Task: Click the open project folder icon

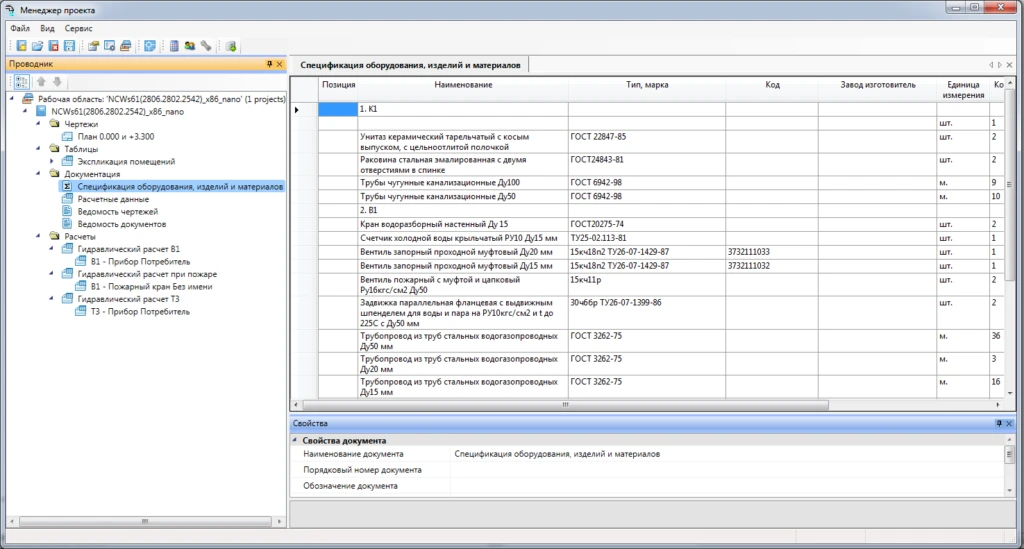Action: click(x=37, y=46)
